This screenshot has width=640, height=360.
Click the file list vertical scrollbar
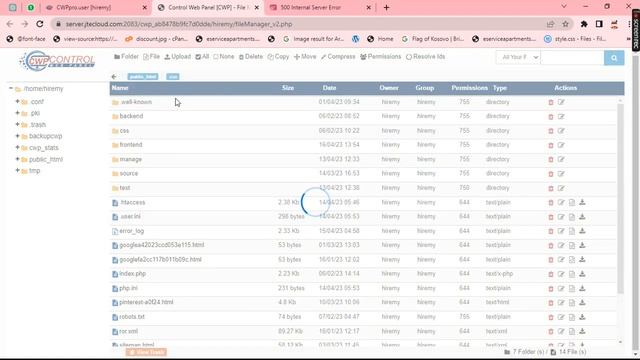620,199
